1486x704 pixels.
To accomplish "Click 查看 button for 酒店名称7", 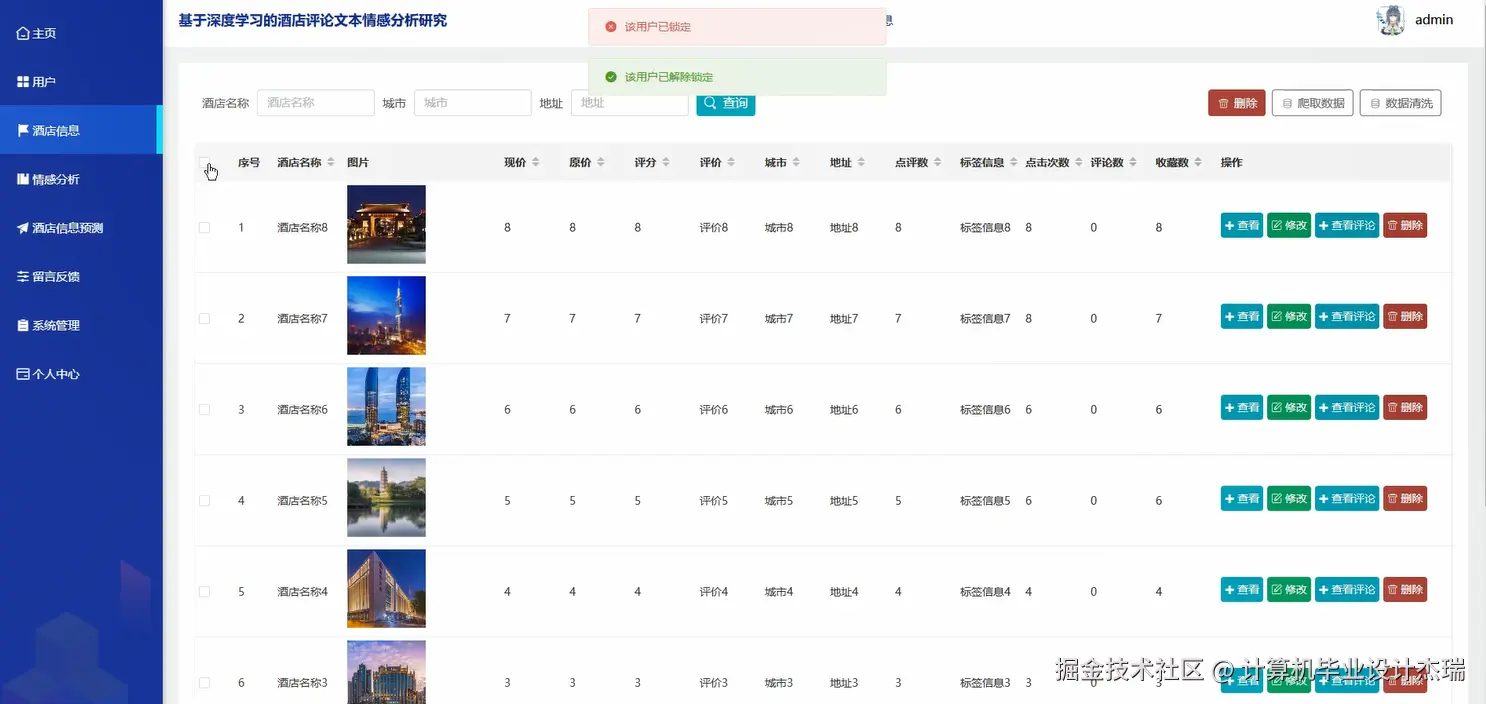I will [1242, 317].
